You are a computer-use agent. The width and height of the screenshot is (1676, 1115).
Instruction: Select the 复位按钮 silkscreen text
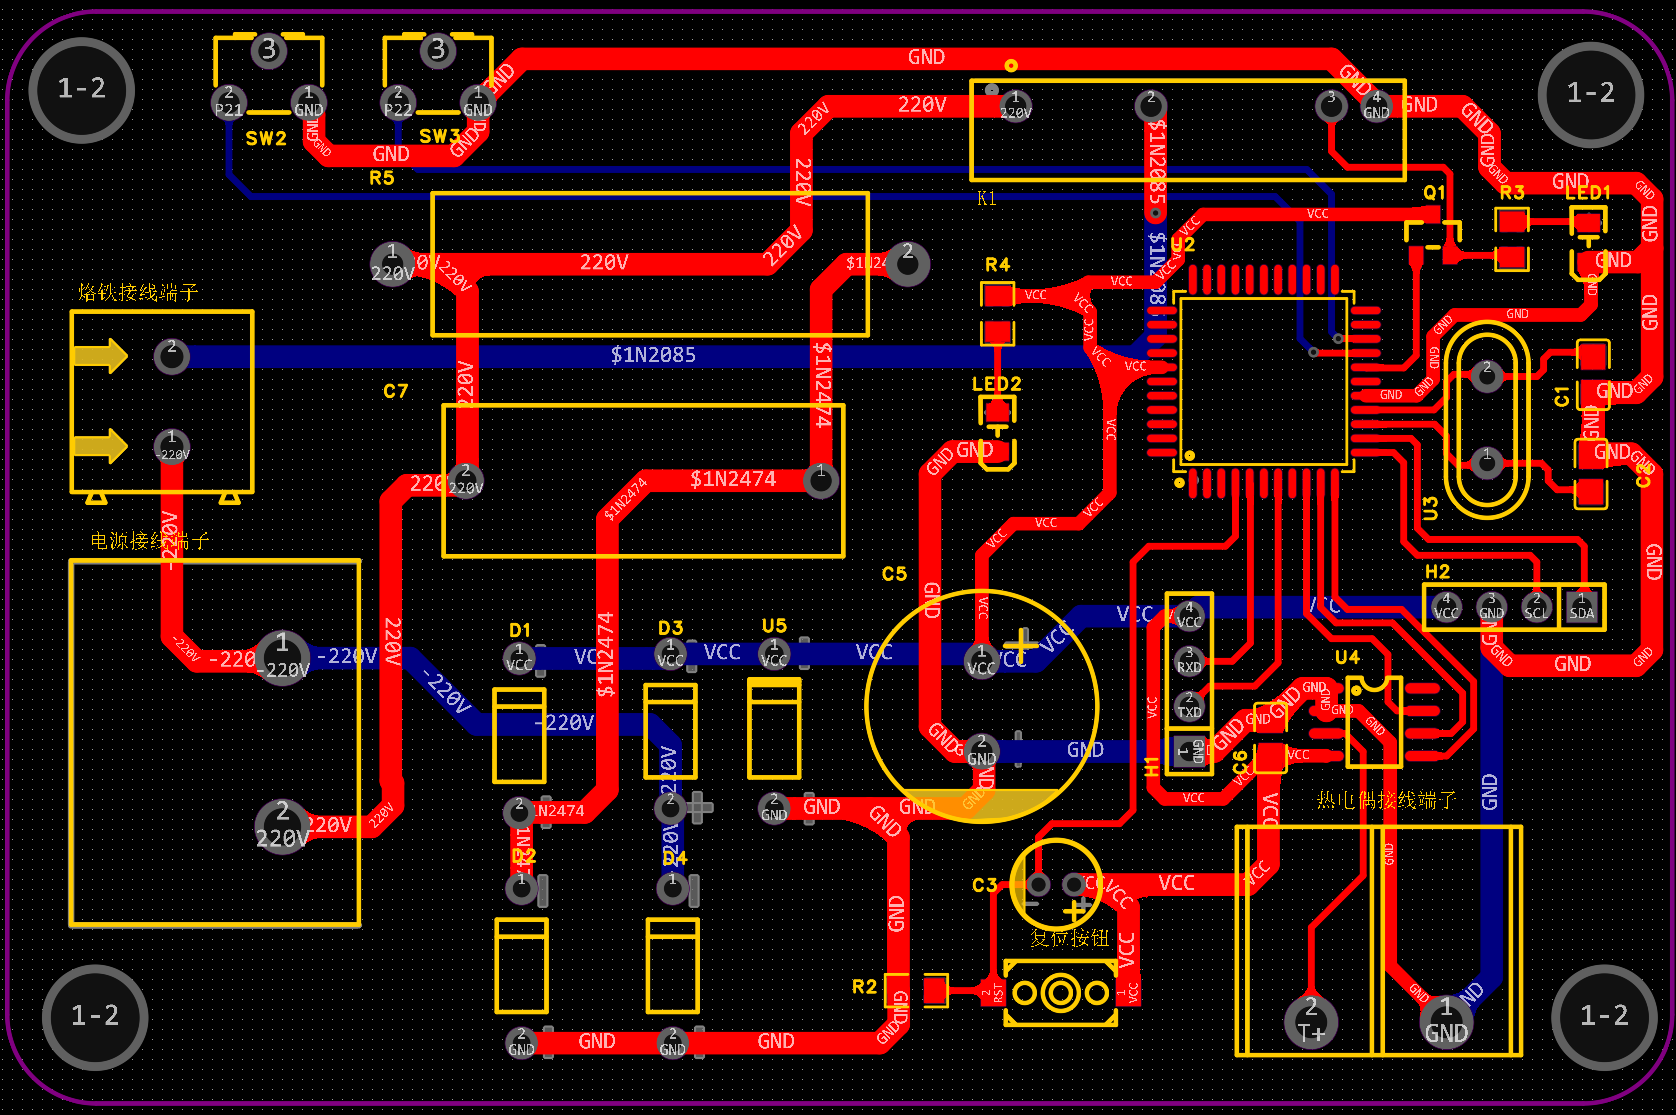click(1070, 938)
